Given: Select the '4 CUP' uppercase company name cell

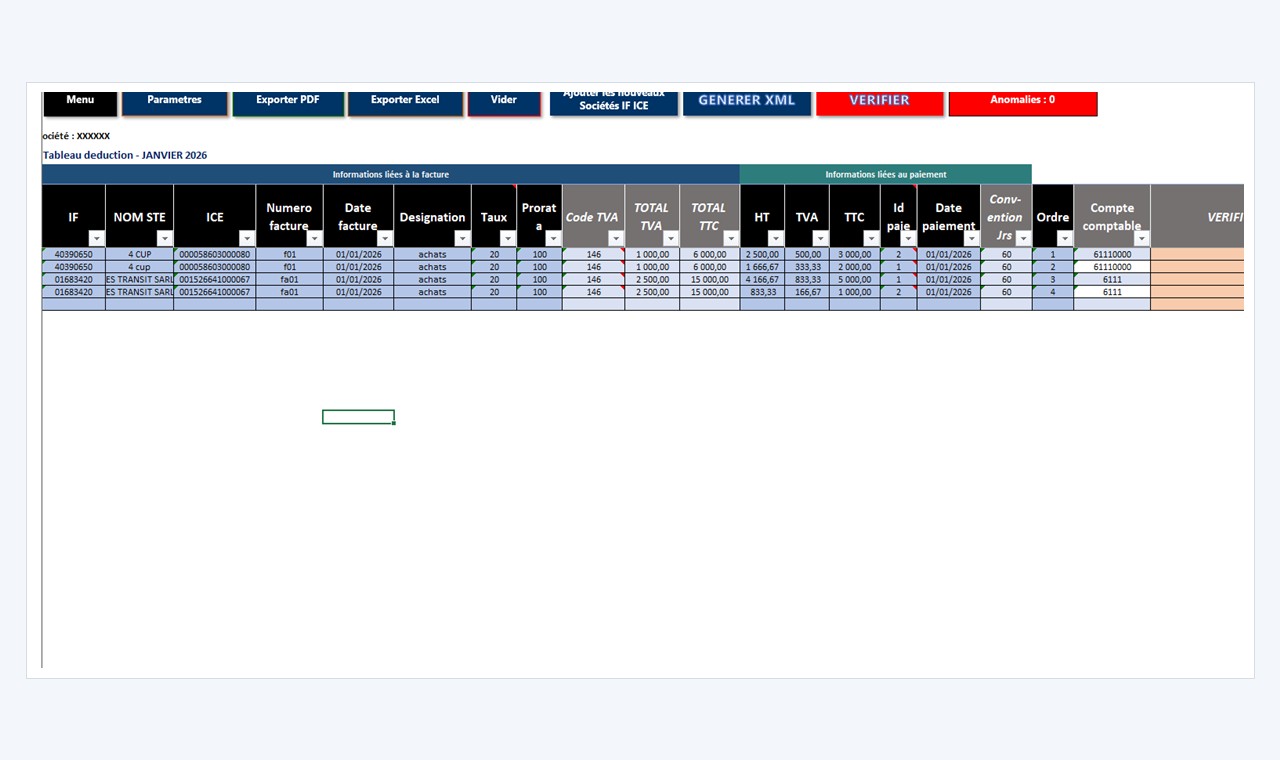Looking at the screenshot, I should tap(139, 254).
